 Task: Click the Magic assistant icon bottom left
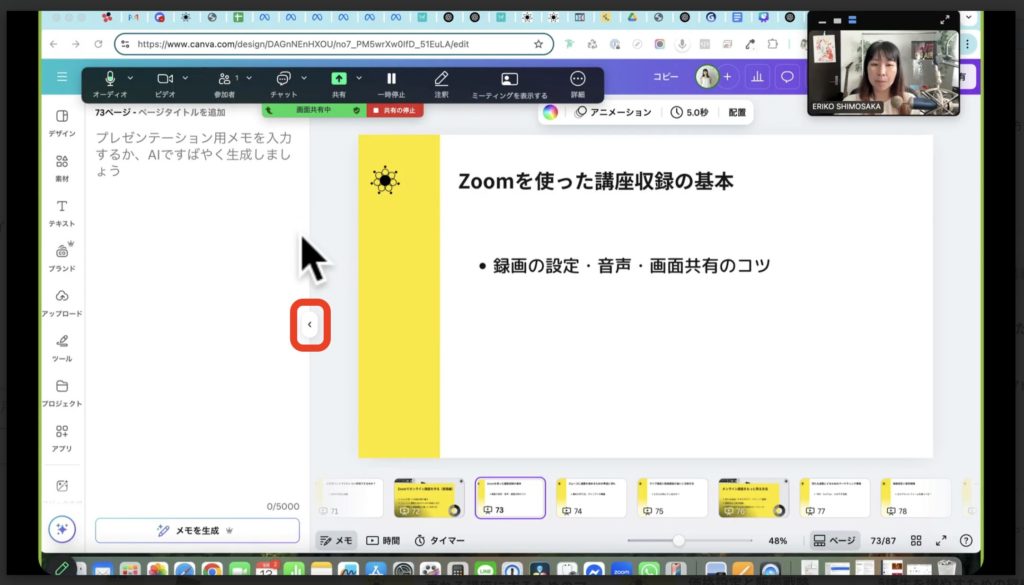[62, 529]
